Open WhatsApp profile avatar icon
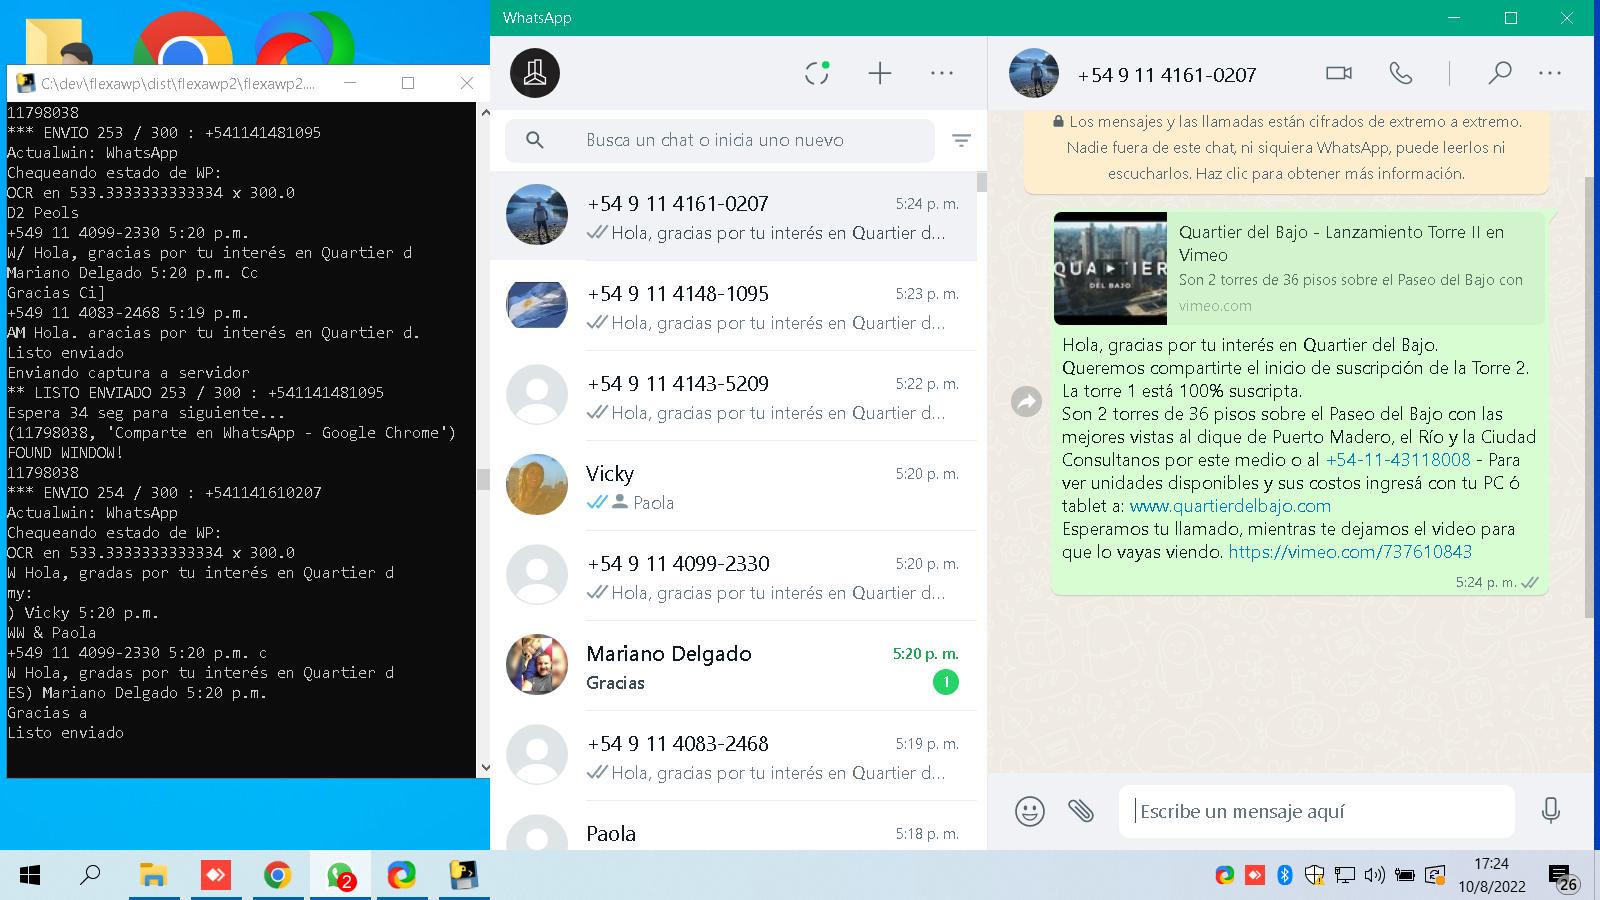This screenshot has width=1600, height=900. click(535, 73)
